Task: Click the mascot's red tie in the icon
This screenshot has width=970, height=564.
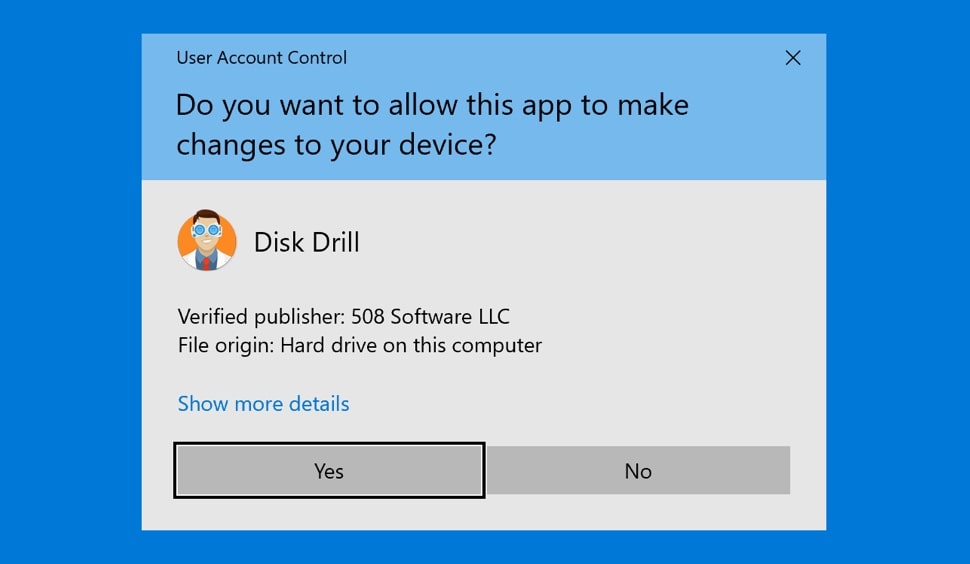Action: click(x=206, y=261)
